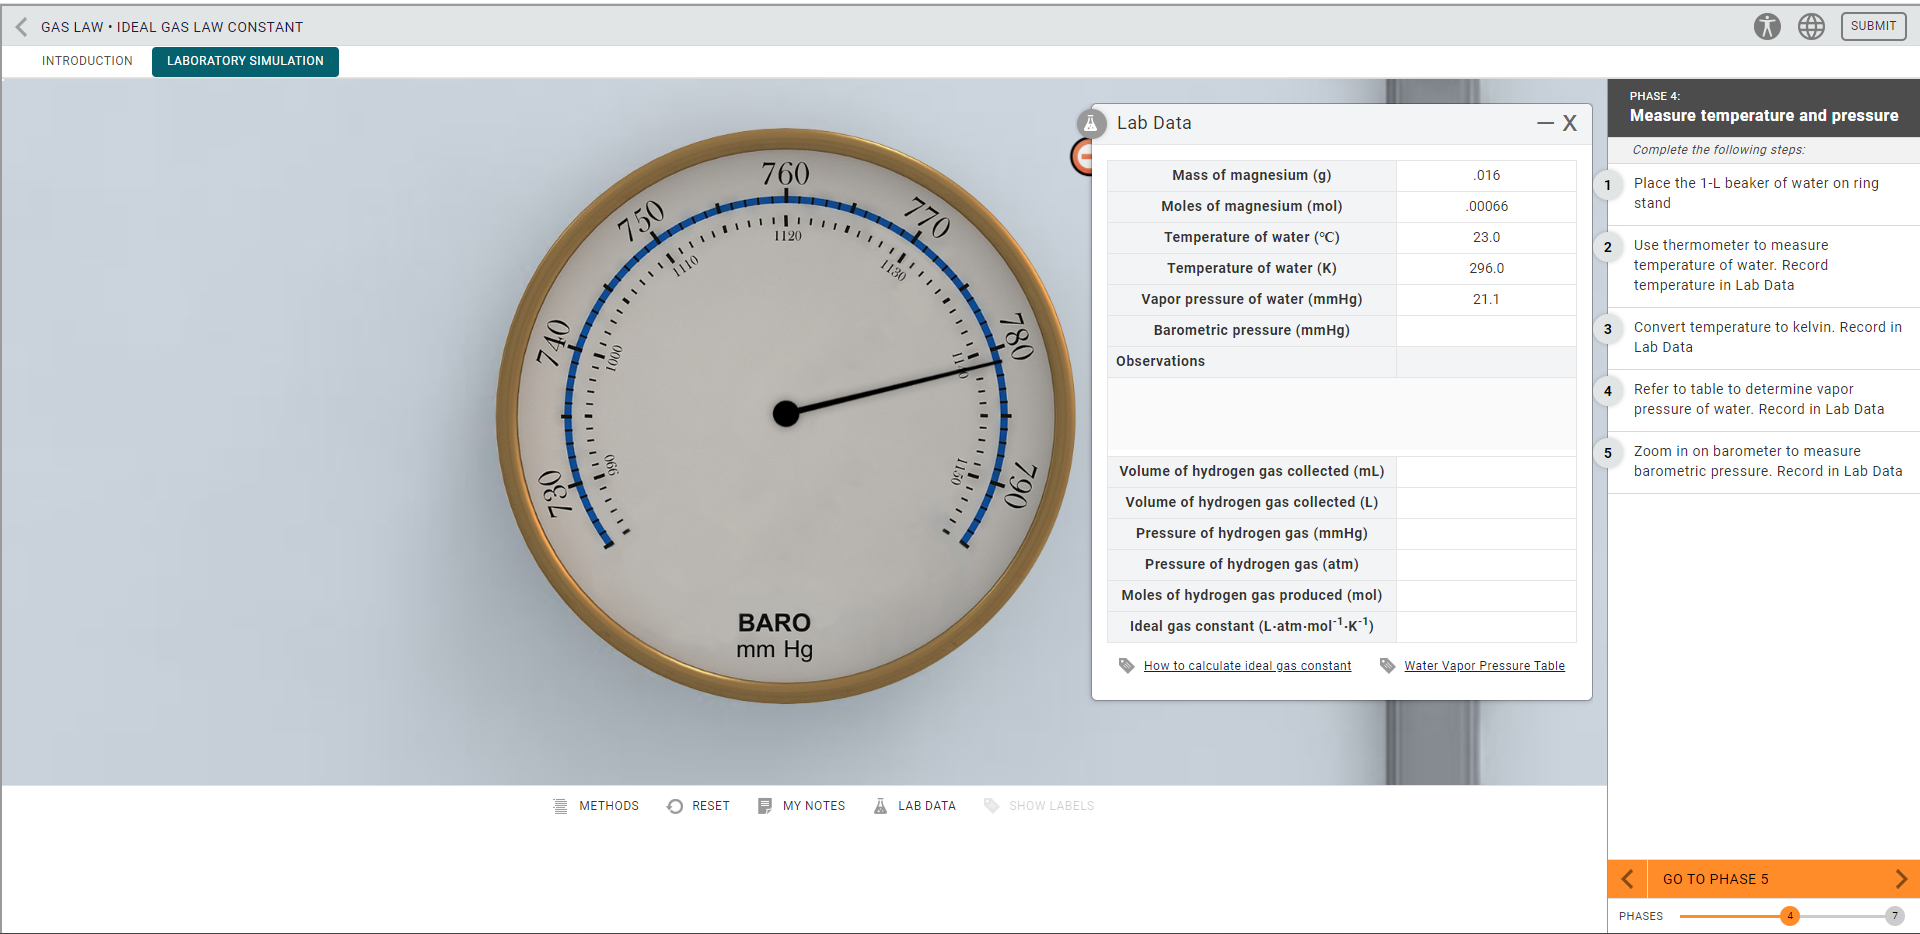This screenshot has height=934, width=1920.
Task: Select the LABORATORY SIMULATION tab
Action: coord(244,61)
